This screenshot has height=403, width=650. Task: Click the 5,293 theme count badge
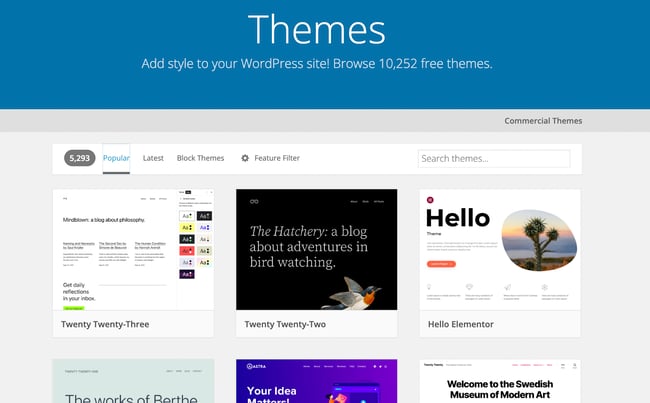tap(79, 158)
